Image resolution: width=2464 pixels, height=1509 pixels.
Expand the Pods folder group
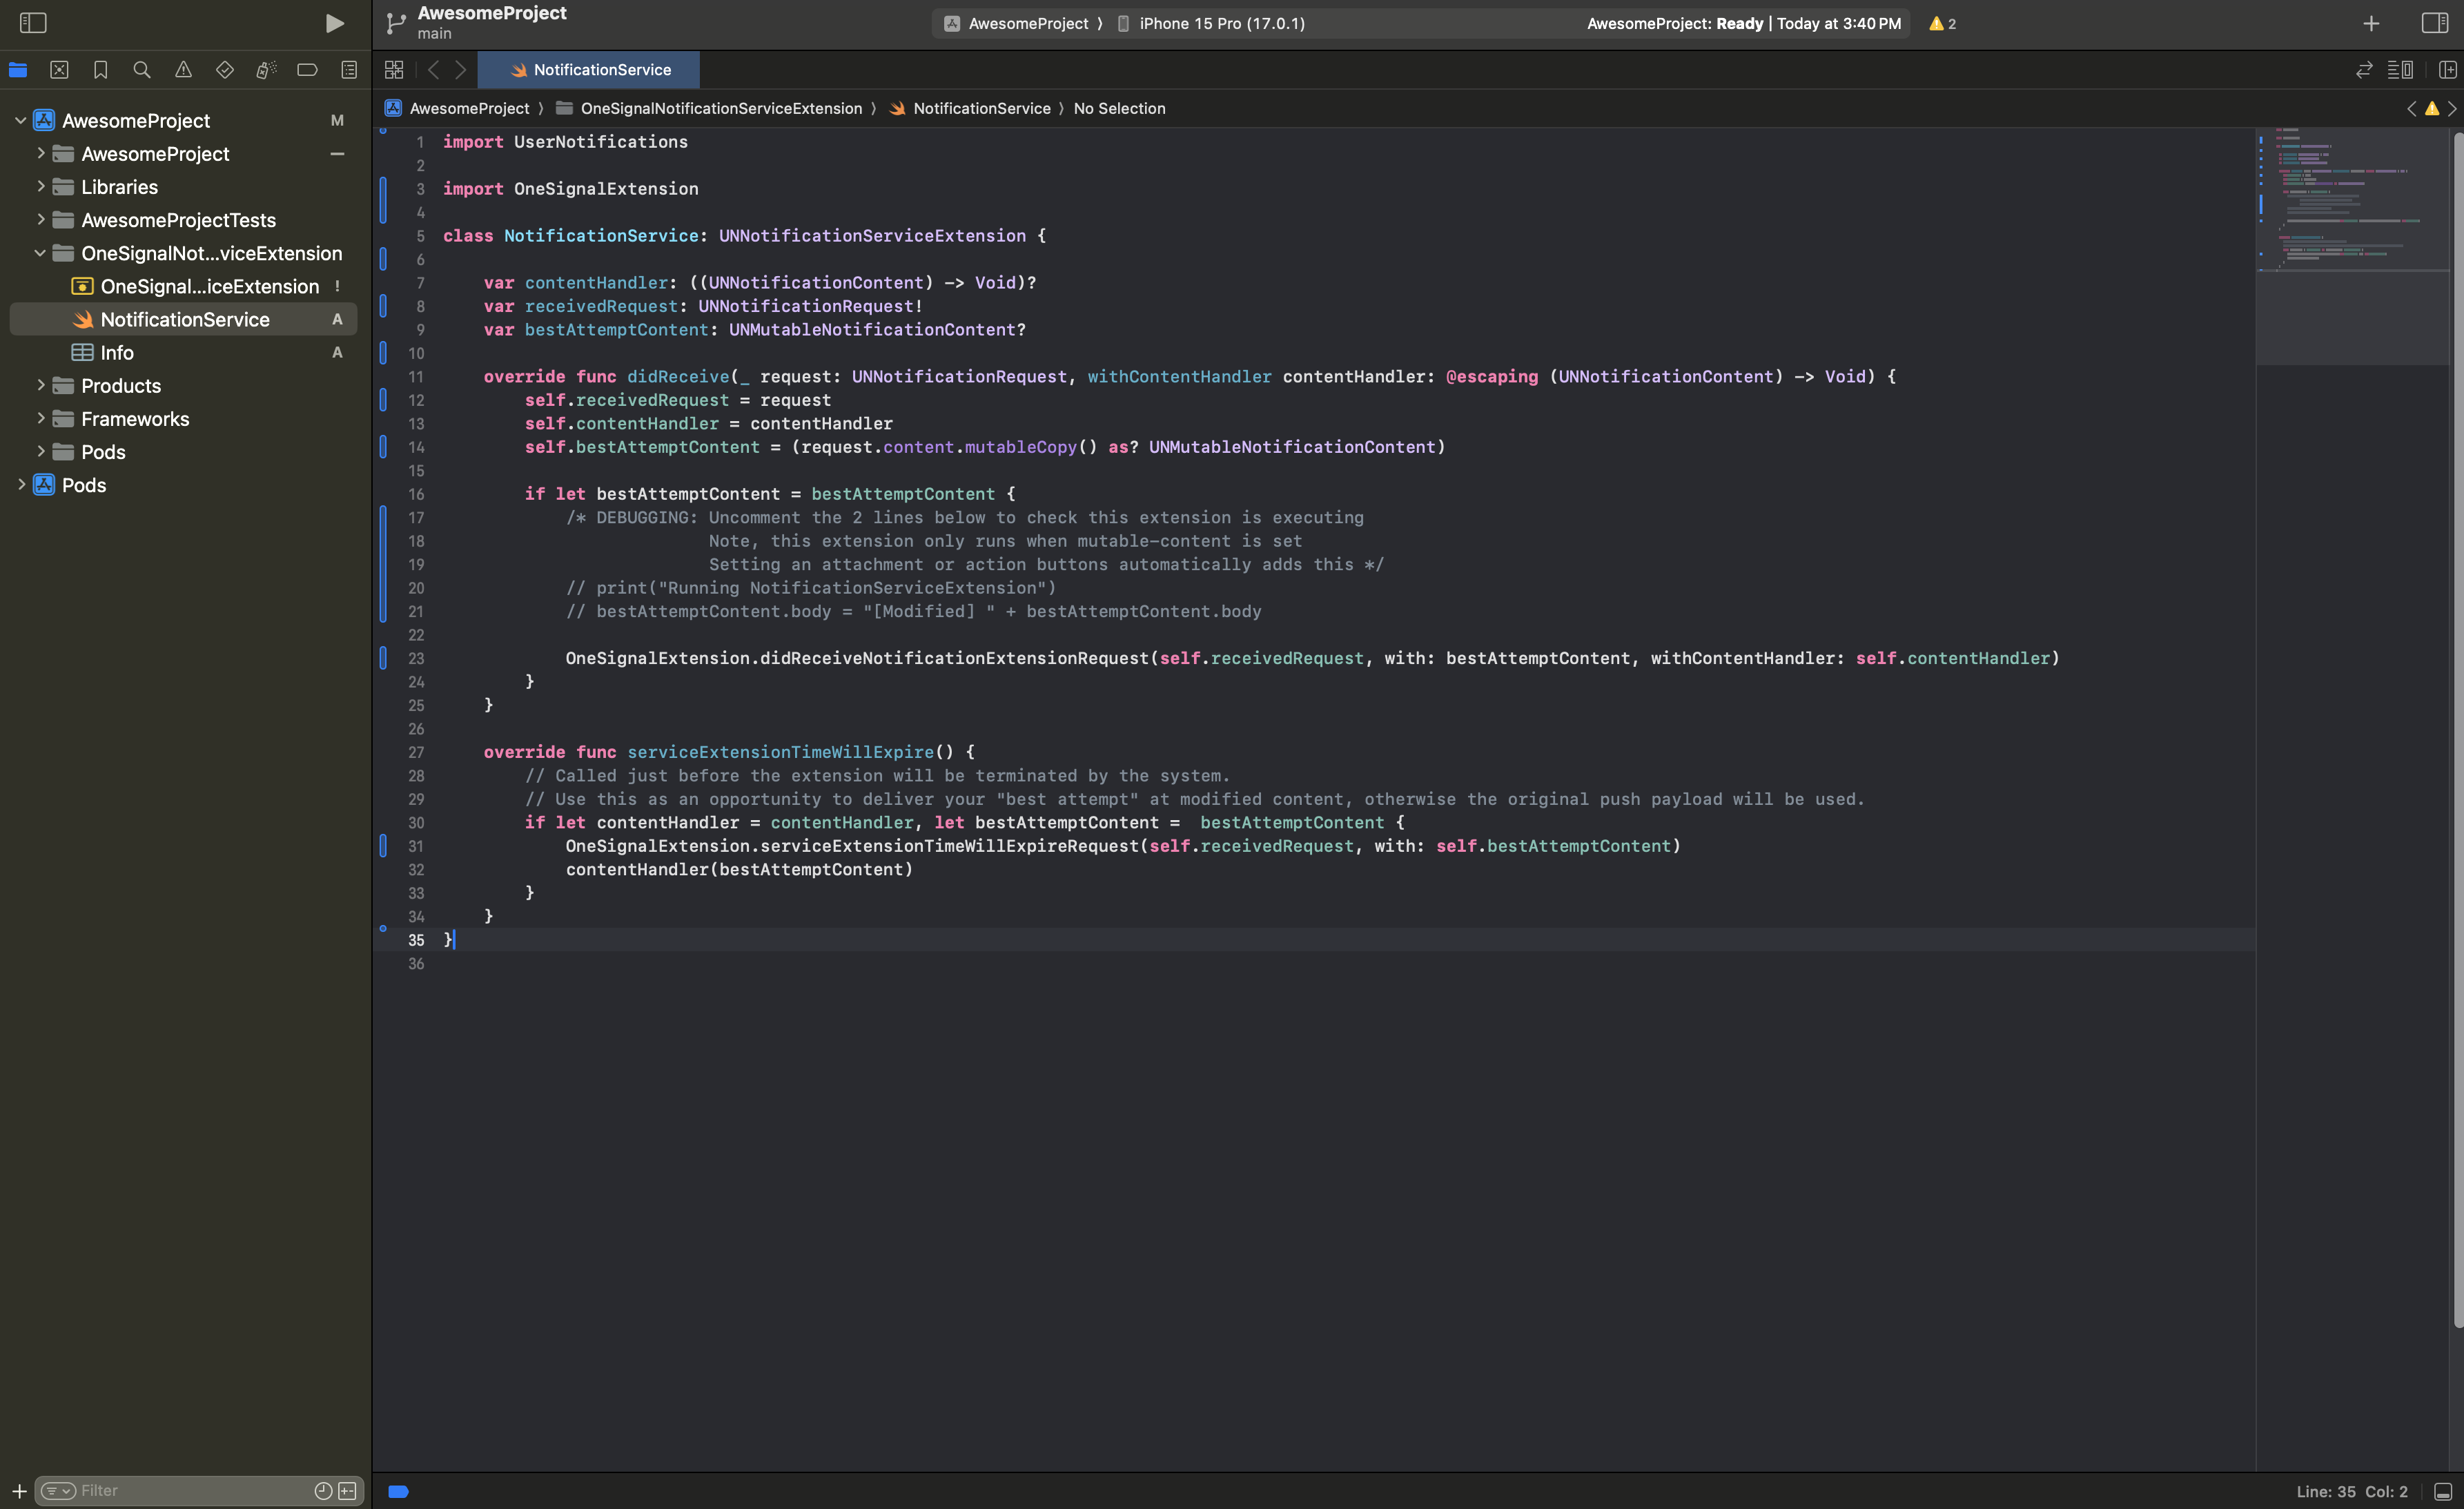(x=40, y=451)
